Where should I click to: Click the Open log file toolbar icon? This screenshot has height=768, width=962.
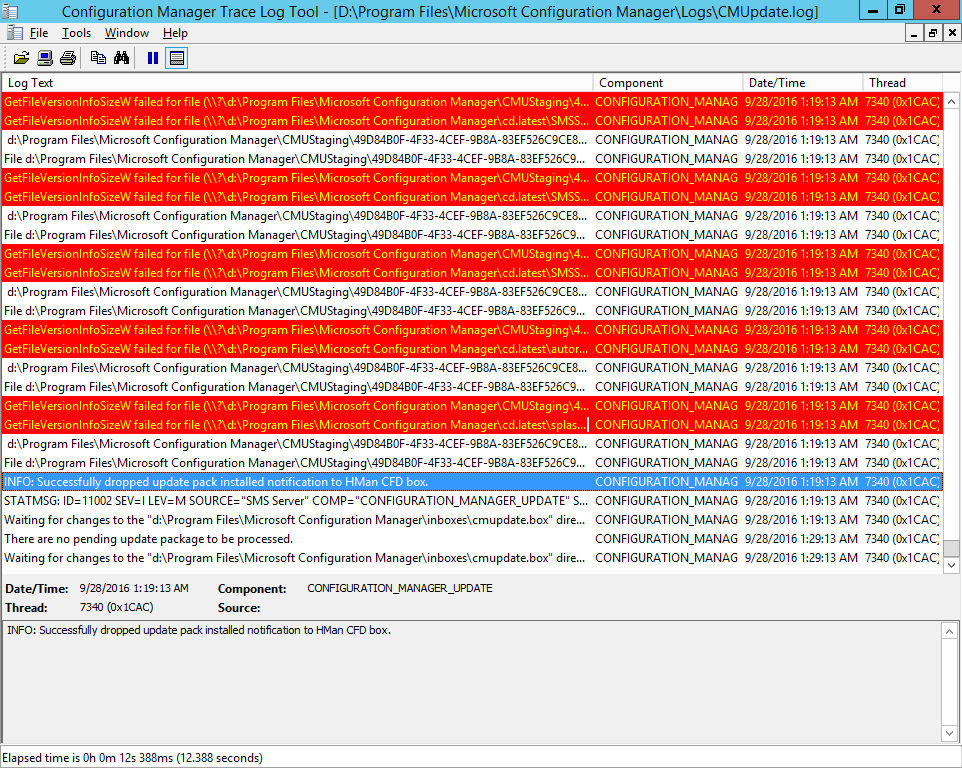tap(21, 58)
